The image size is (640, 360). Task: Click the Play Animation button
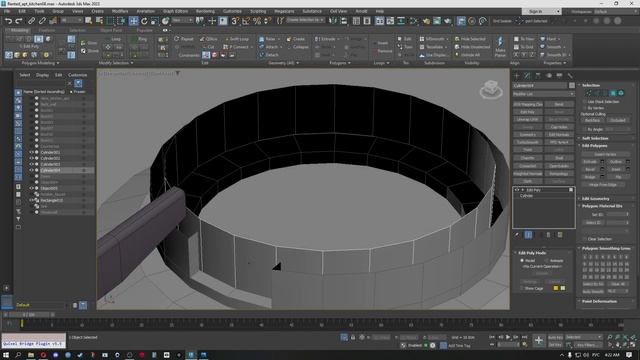coord(508,337)
